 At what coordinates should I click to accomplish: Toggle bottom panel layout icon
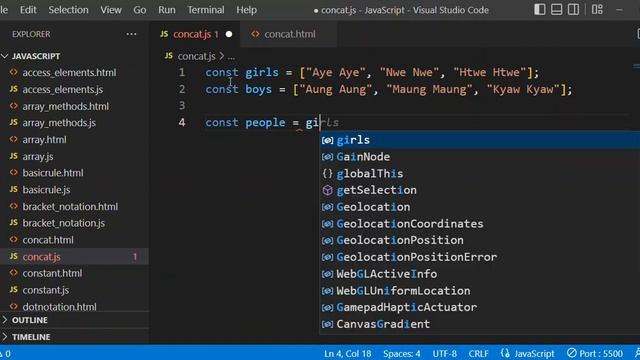pos(556,9)
